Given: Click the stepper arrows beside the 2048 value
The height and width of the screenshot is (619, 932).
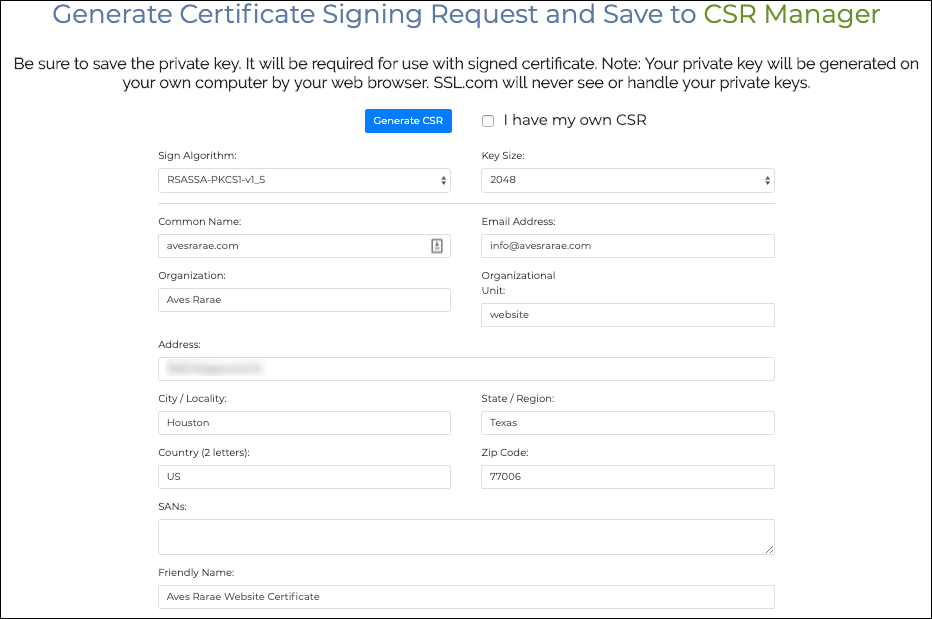Looking at the screenshot, I should click(766, 181).
